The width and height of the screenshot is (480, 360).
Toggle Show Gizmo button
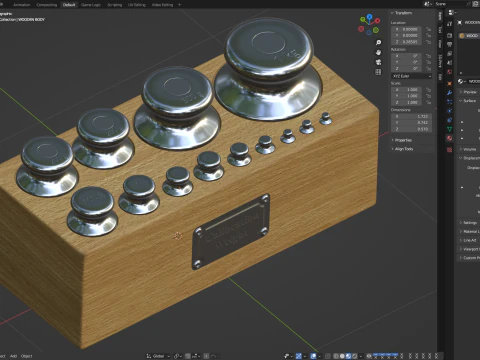click(x=299, y=356)
